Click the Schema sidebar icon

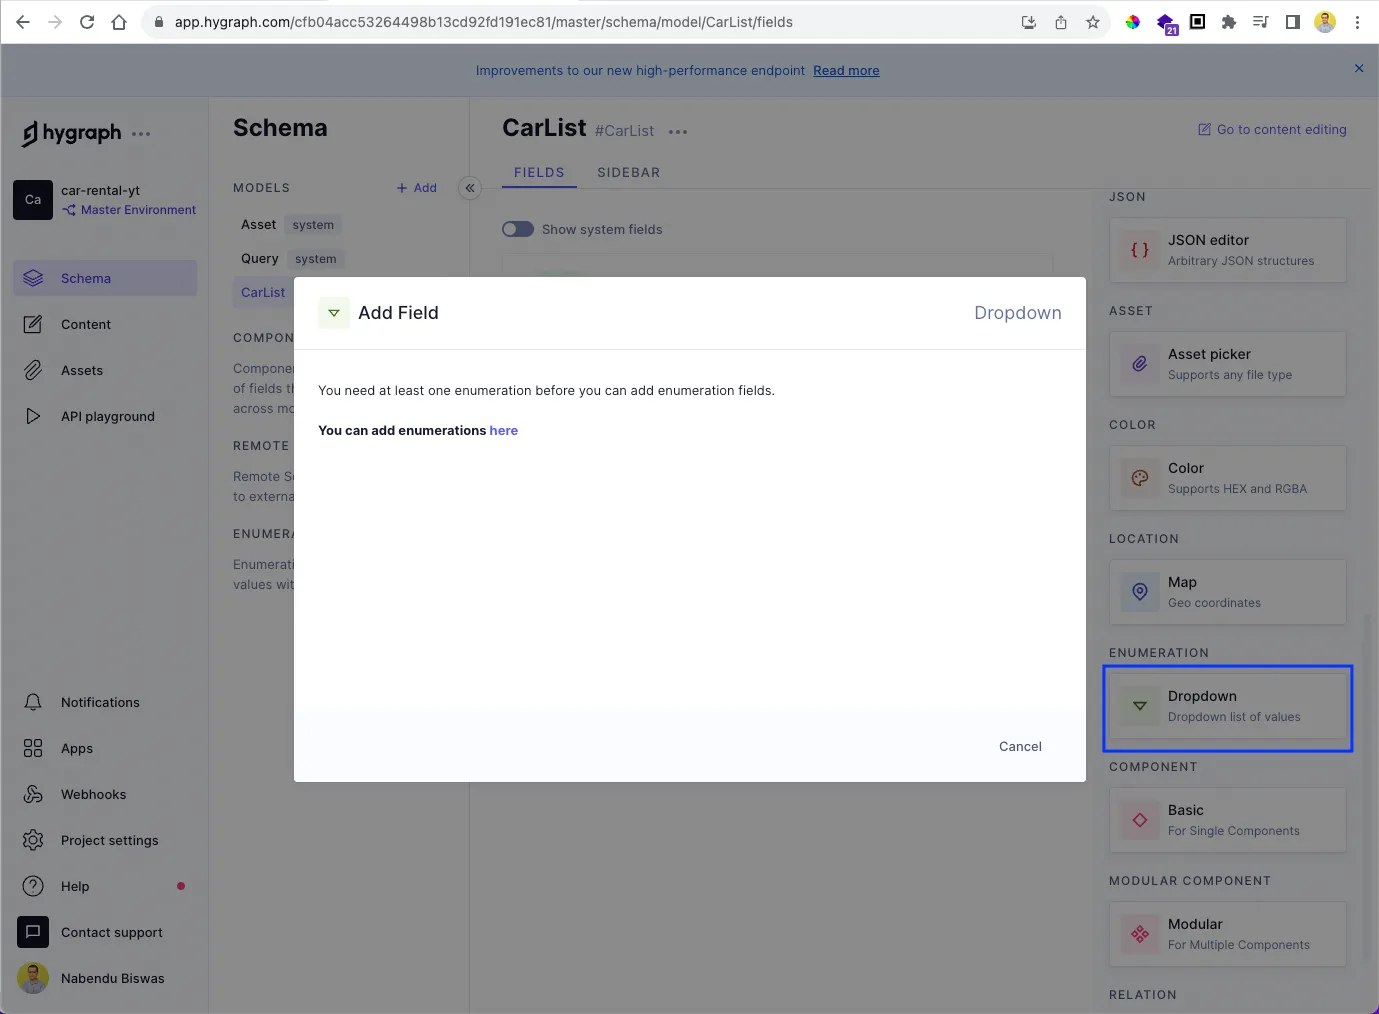[x=33, y=278]
